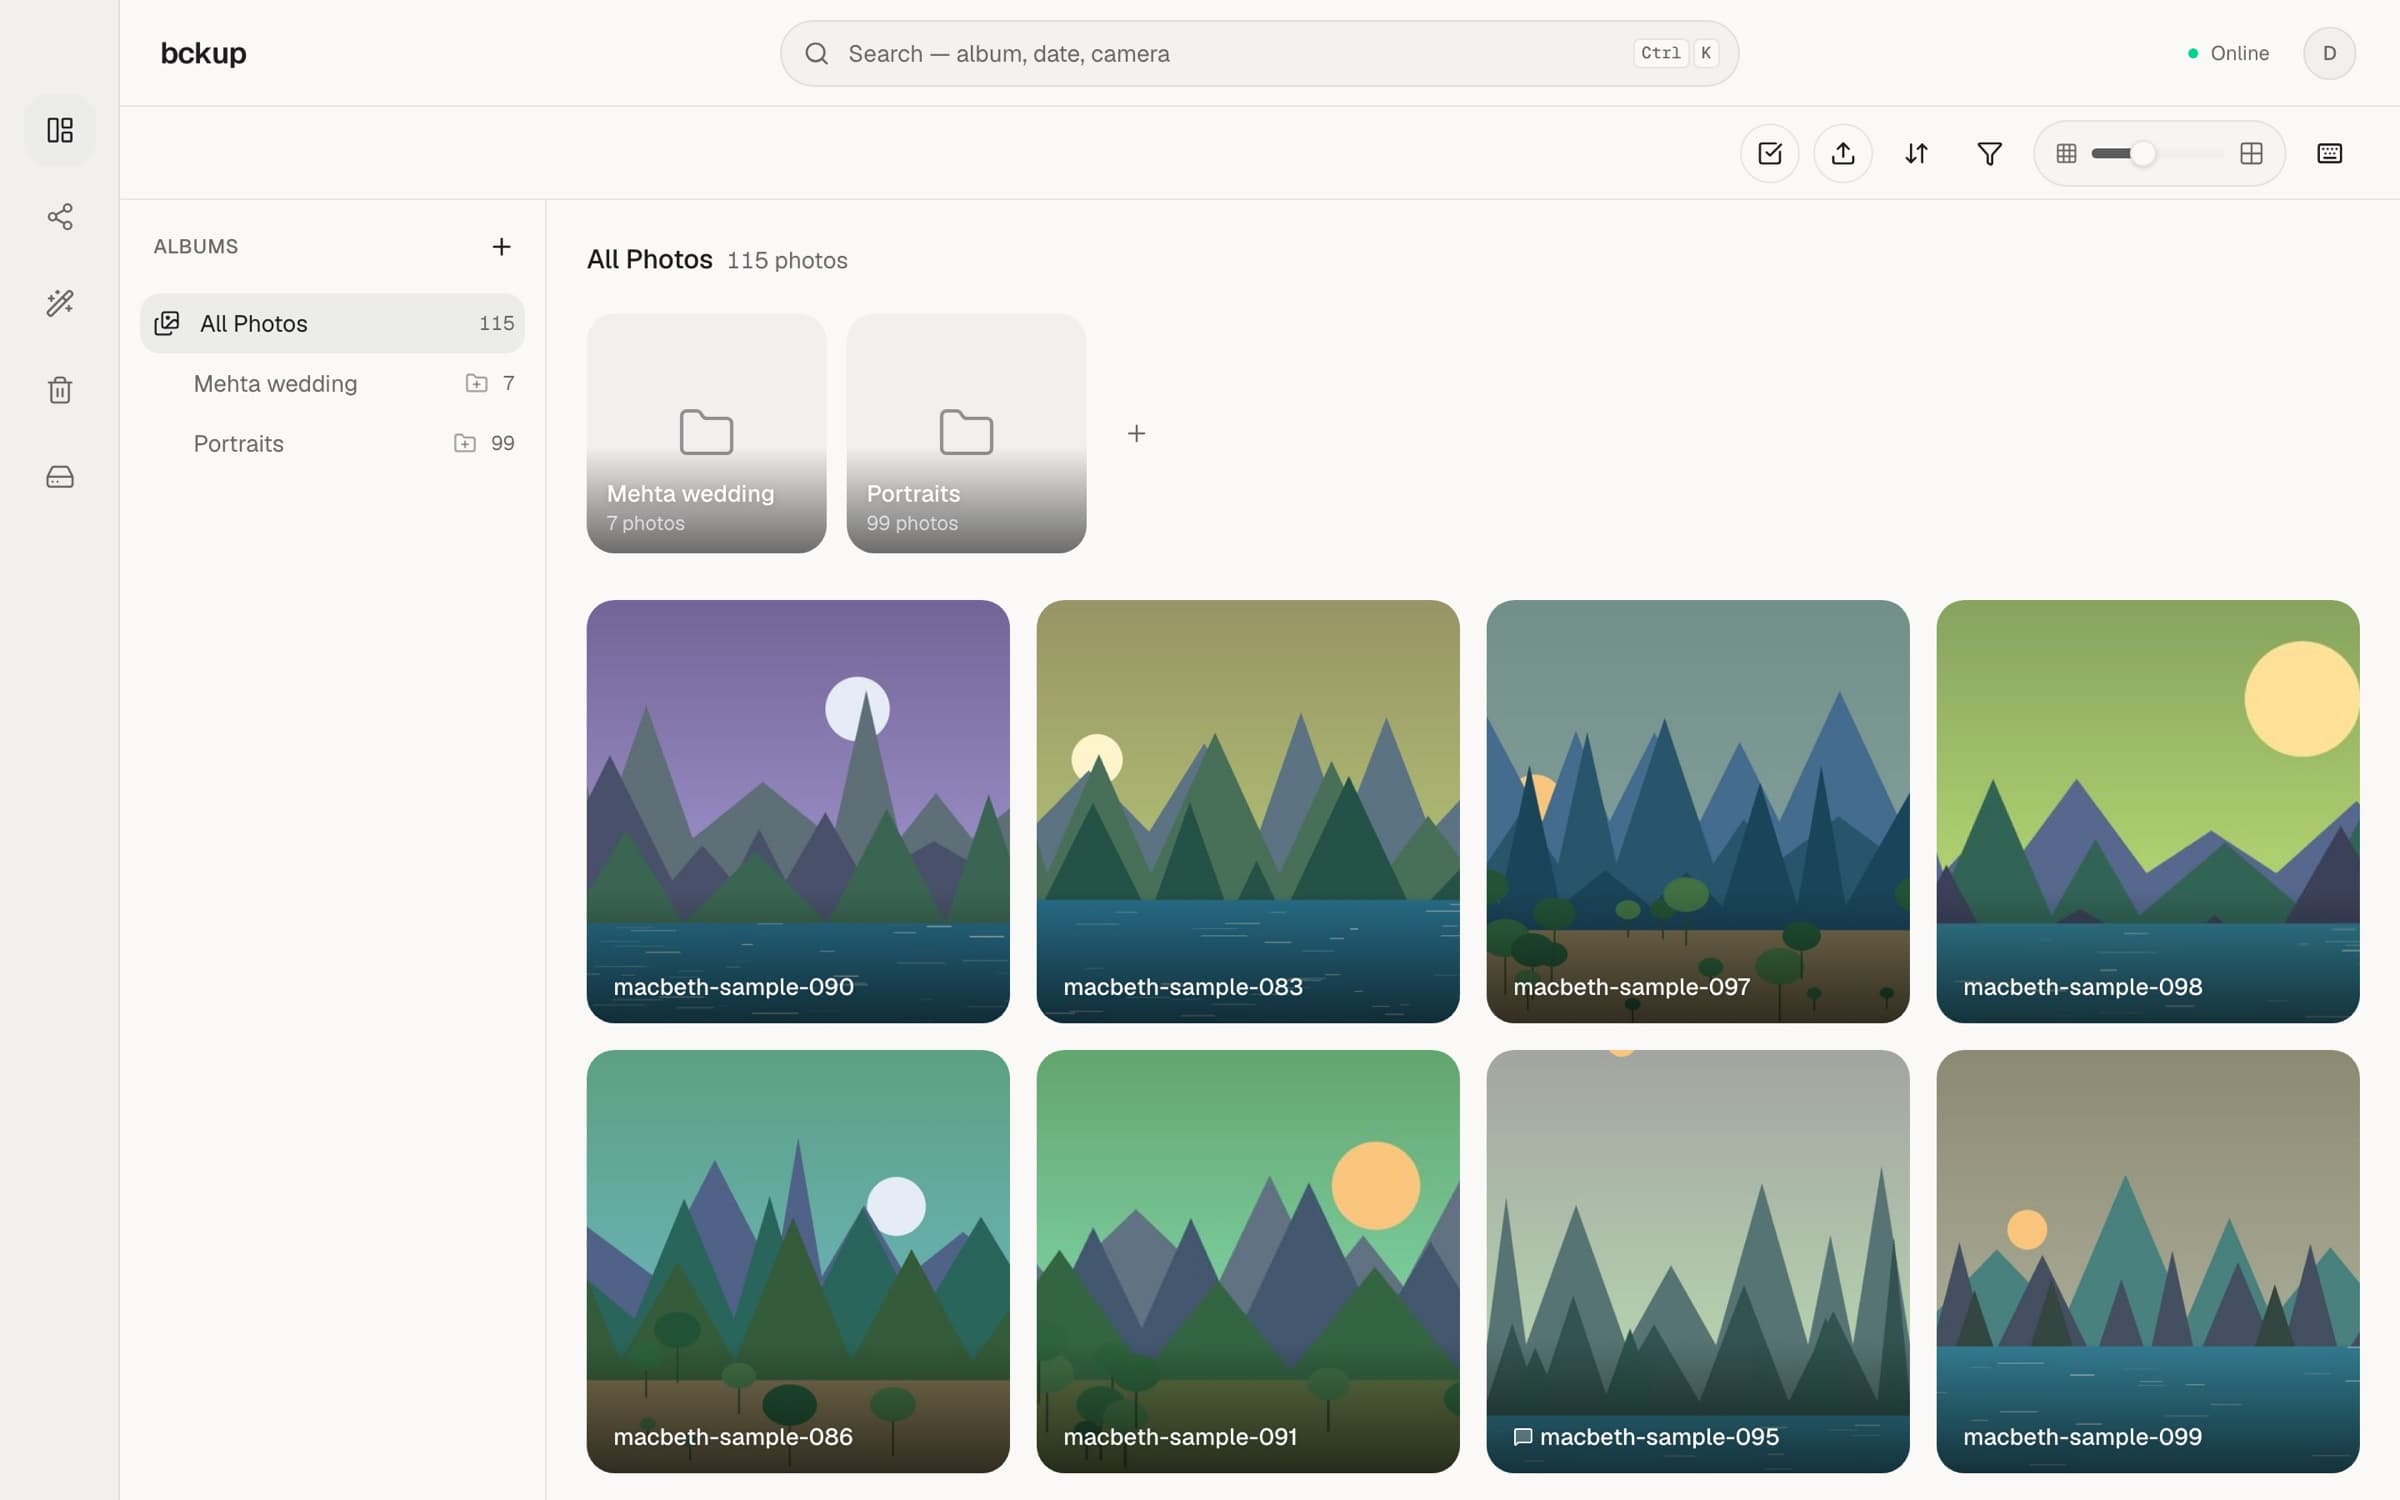Open the trash bin section
This screenshot has height=1500, width=2400.
[60, 390]
